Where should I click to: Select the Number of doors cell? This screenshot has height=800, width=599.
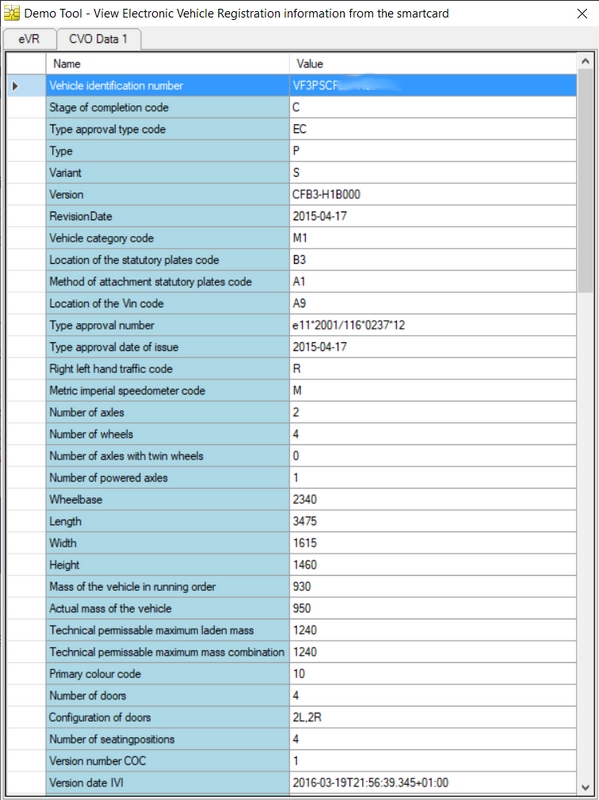168,695
